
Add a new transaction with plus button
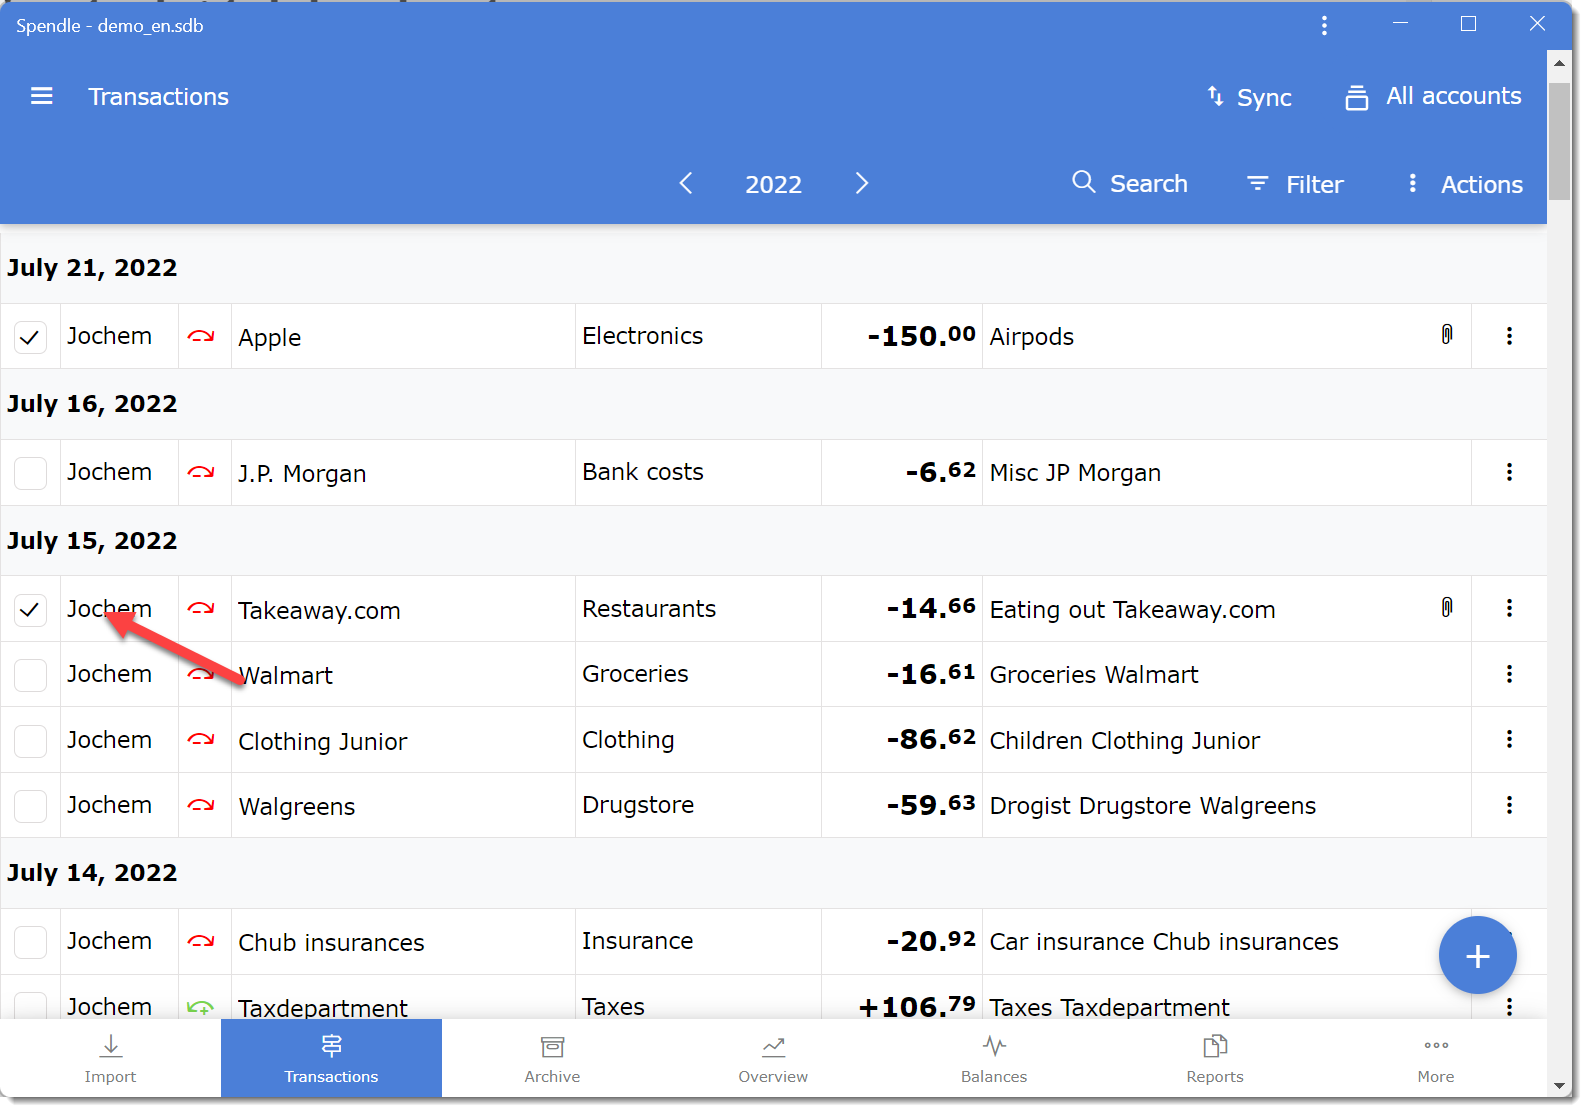(x=1477, y=955)
